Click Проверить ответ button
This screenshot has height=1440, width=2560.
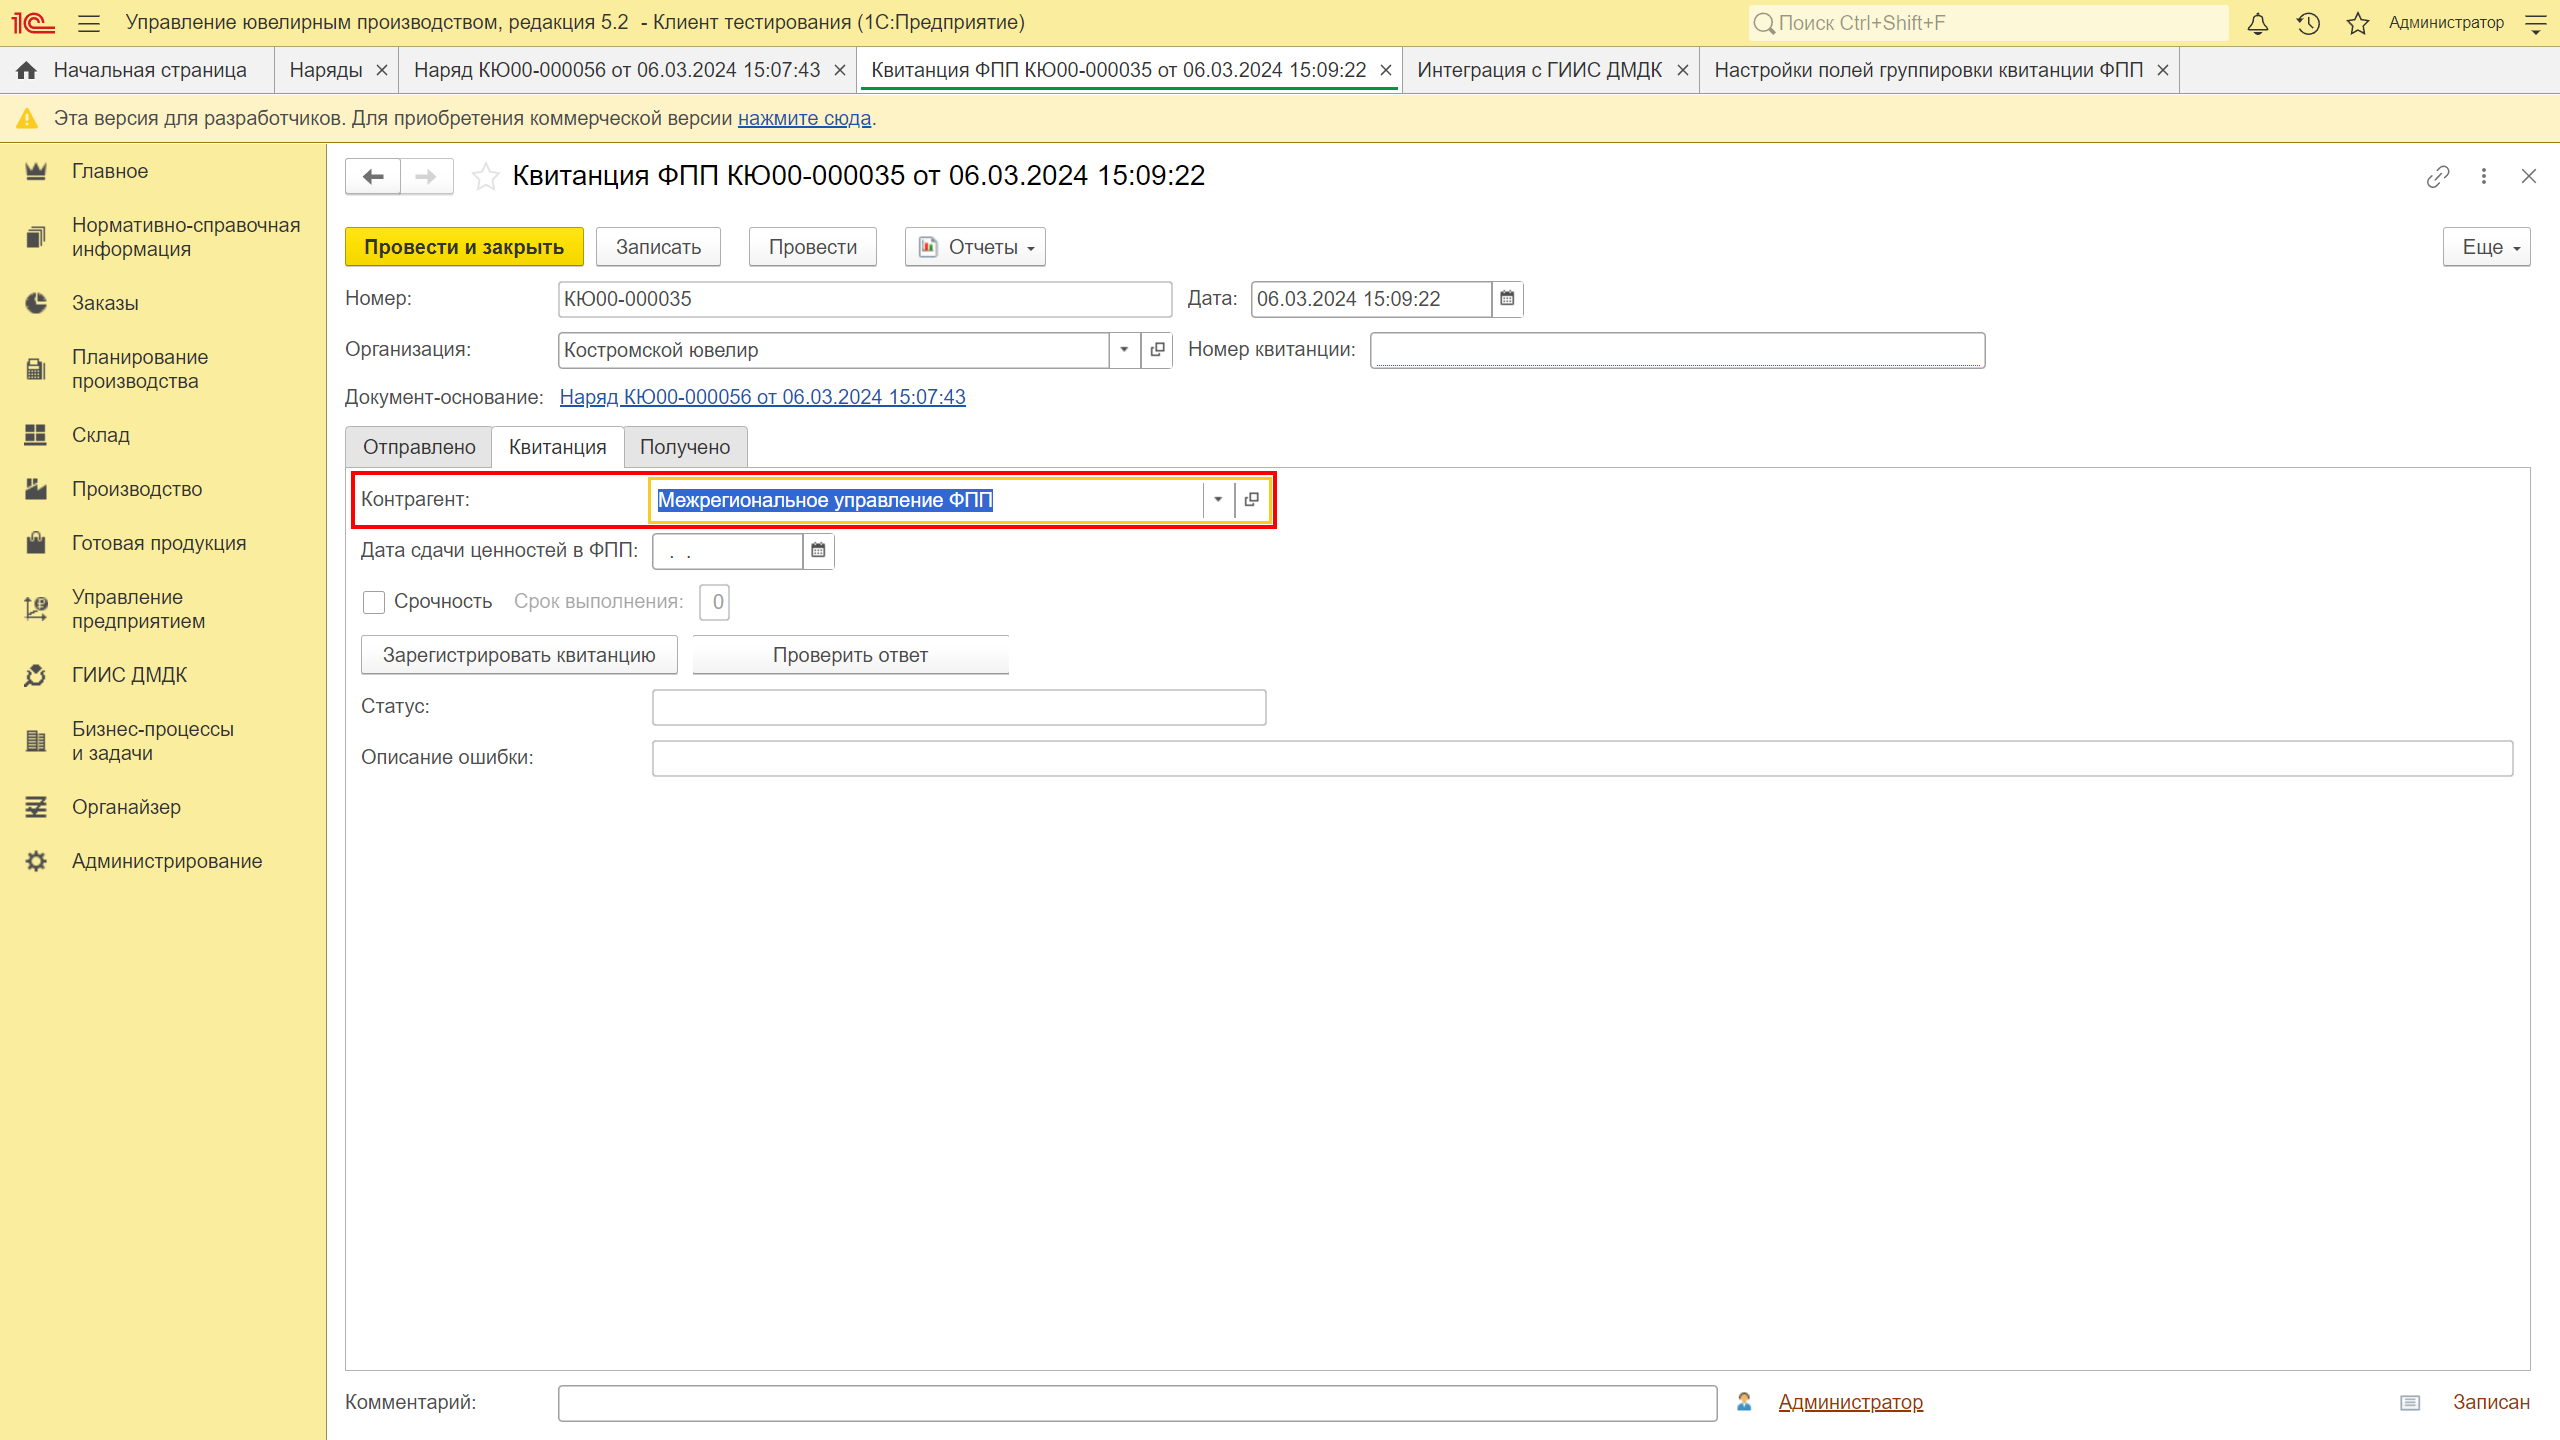pos(850,655)
